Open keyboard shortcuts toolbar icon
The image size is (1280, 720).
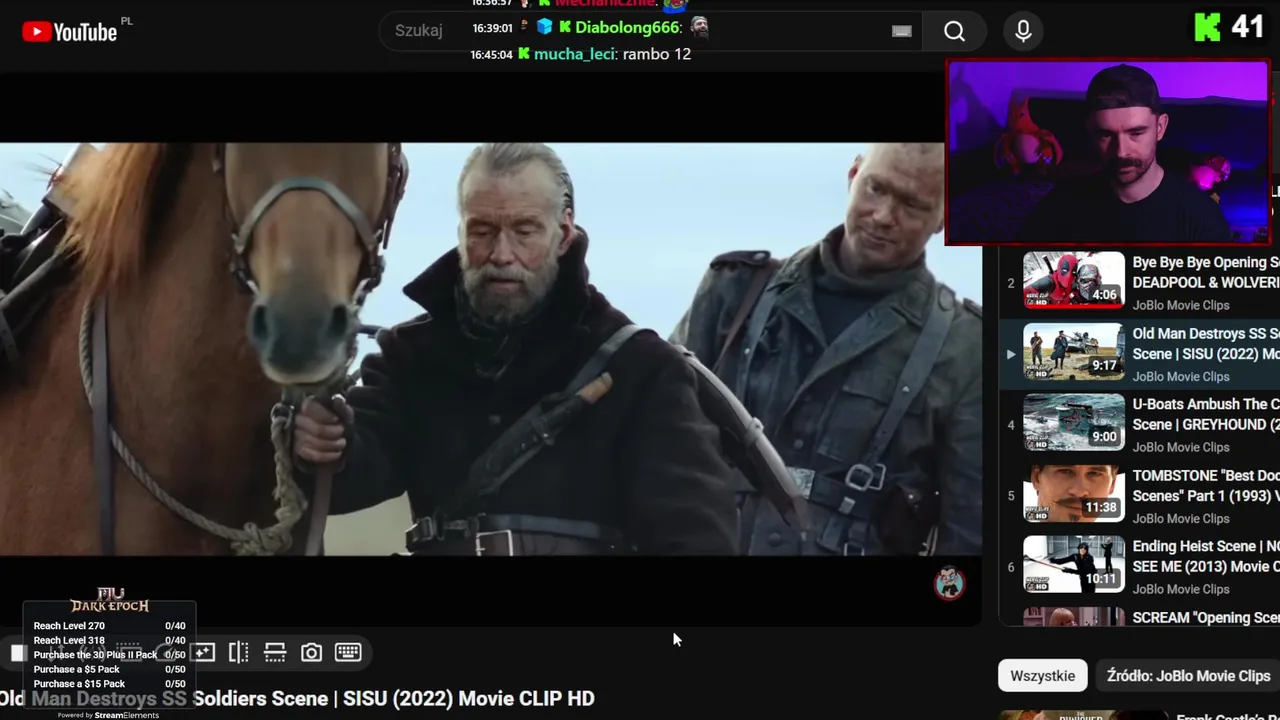click(x=348, y=652)
